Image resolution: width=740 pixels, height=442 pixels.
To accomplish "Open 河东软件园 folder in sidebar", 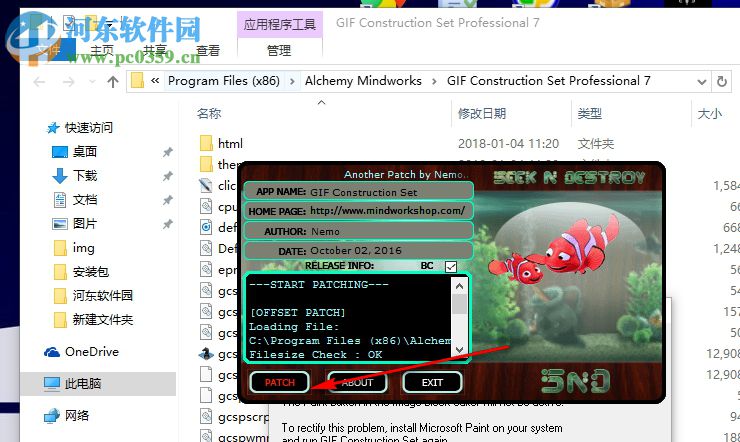I will (102, 296).
